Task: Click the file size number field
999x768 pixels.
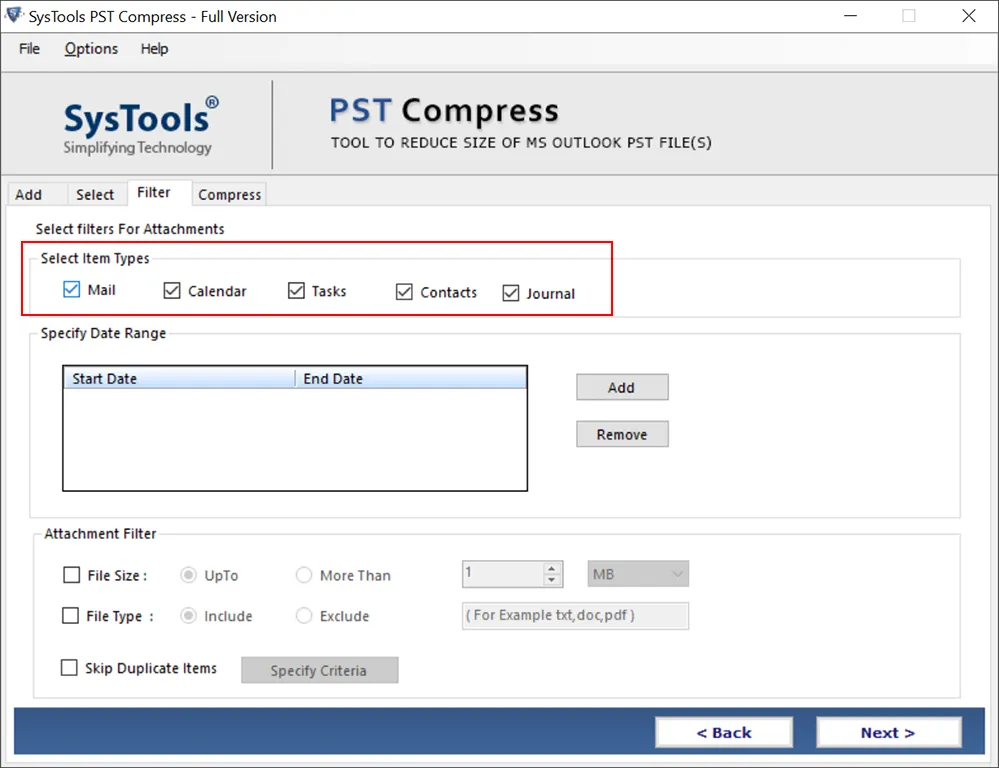Action: [x=503, y=574]
